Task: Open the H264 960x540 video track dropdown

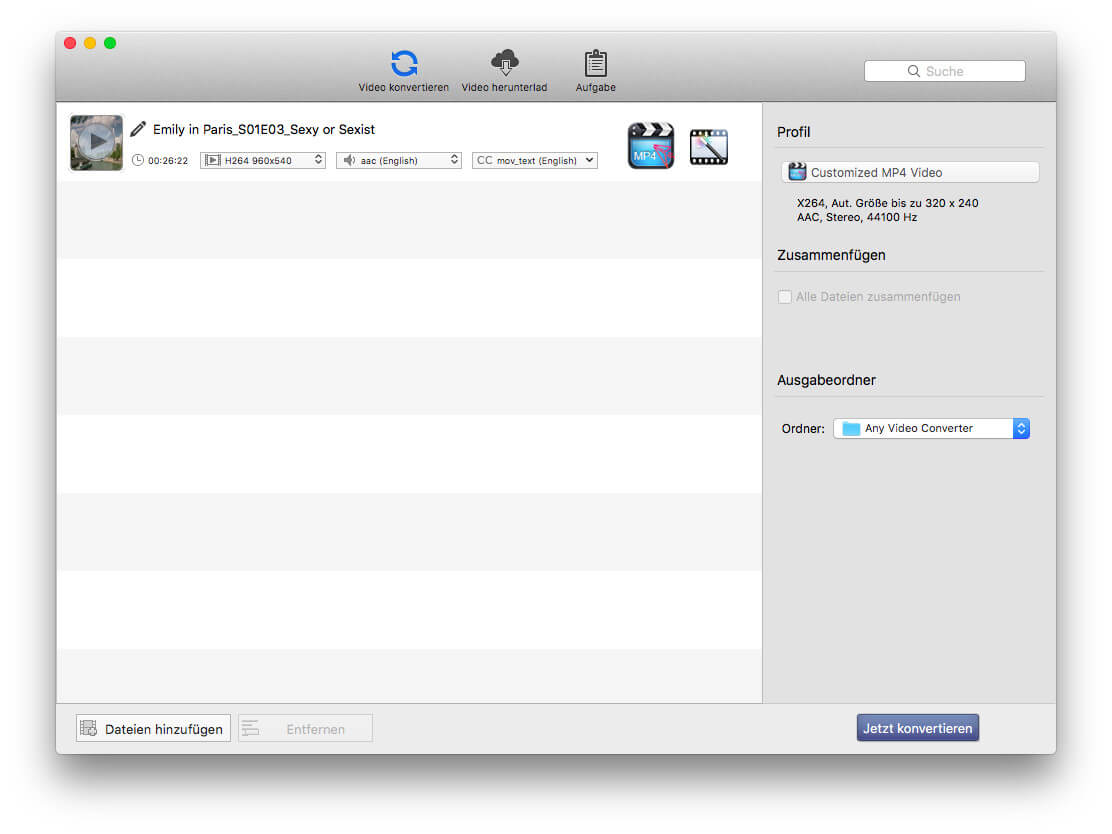Action: tap(262, 160)
